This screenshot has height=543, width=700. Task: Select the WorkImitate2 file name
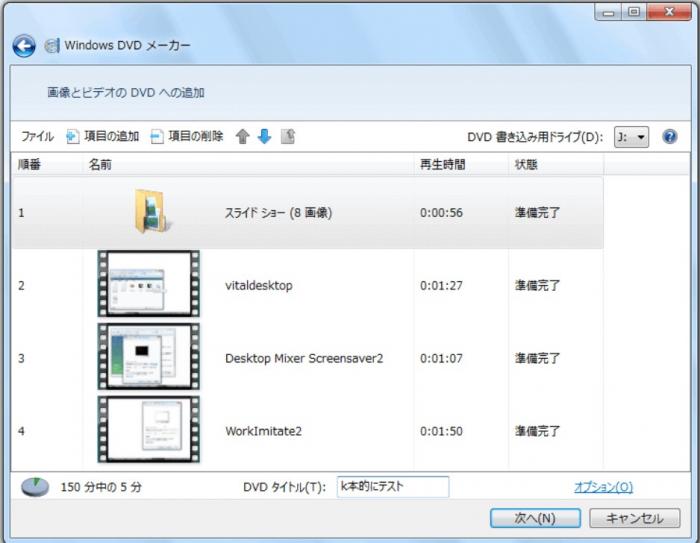click(263, 431)
